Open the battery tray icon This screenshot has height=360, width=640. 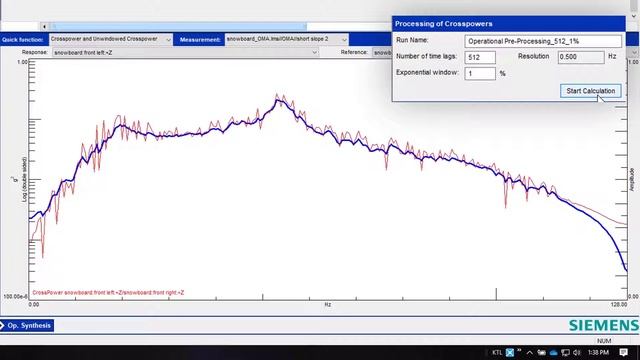[542, 352]
